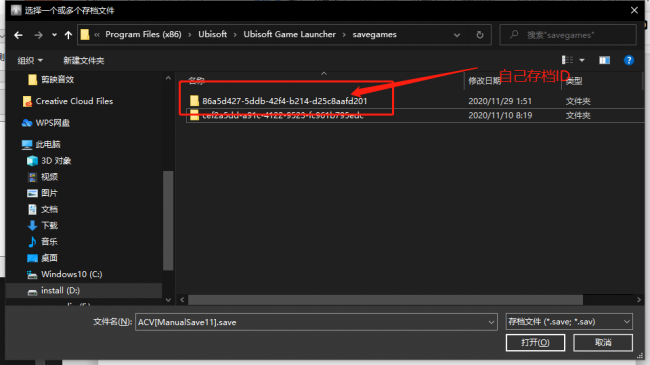Image resolution: width=650 pixels, height=365 pixels.
Task: Select folder 86a5d427-5ddb-42f4-b214-d25c8aafd201
Action: (284, 101)
